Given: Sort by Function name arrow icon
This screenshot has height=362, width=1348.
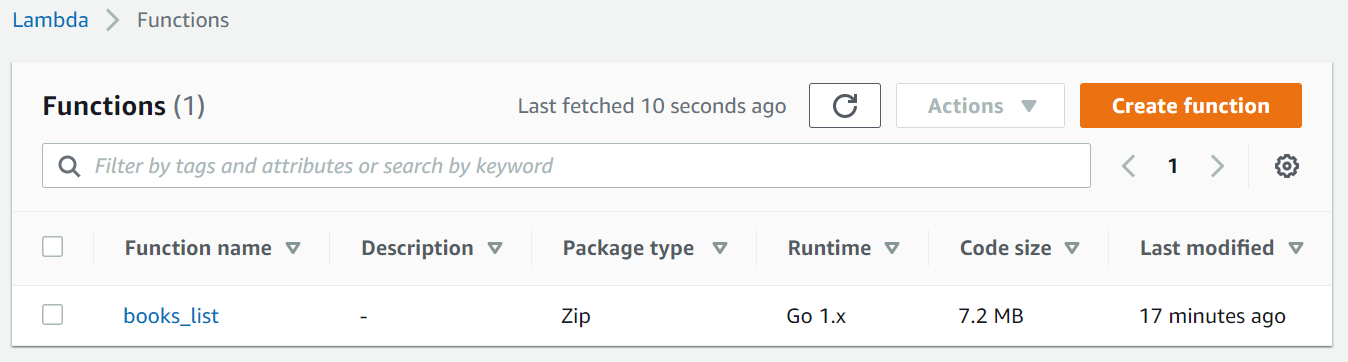Looking at the screenshot, I should click(x=293, y=248).
